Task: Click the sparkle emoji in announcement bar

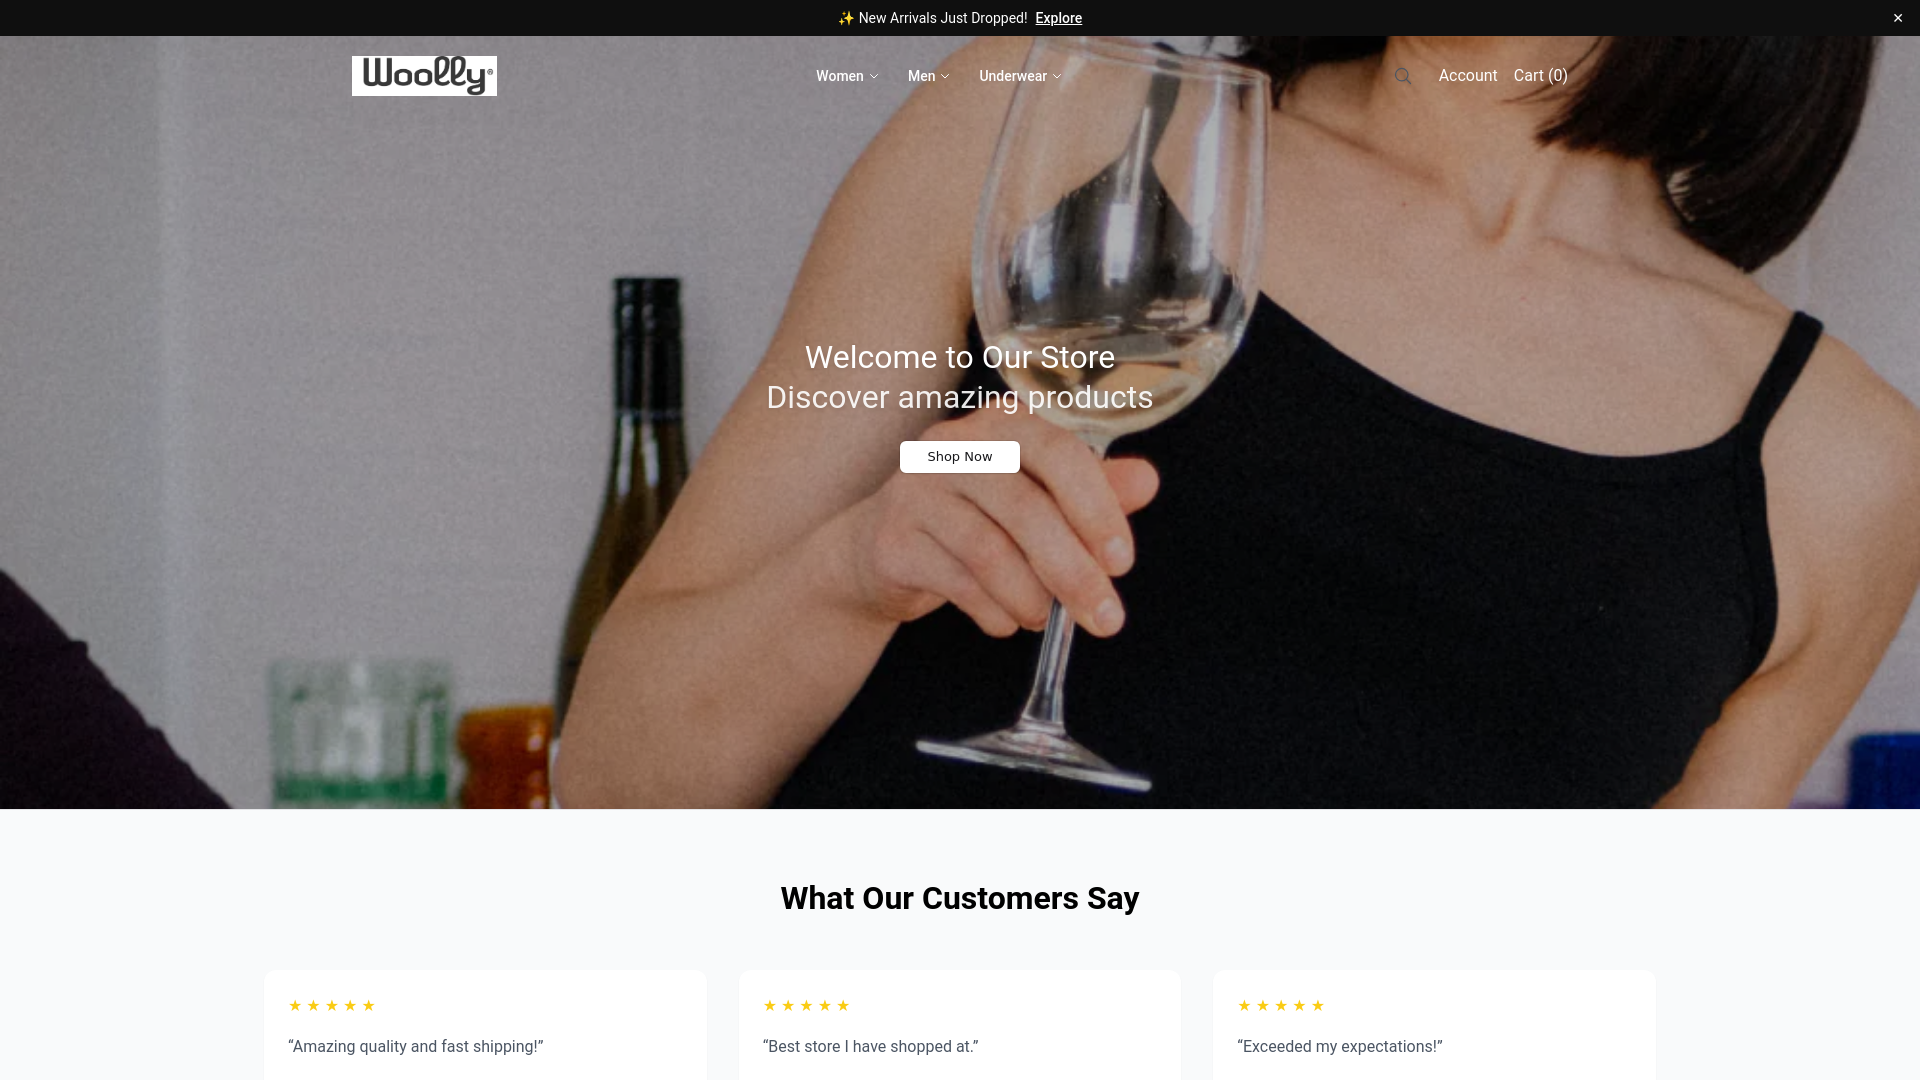Action: pos(846,18)
